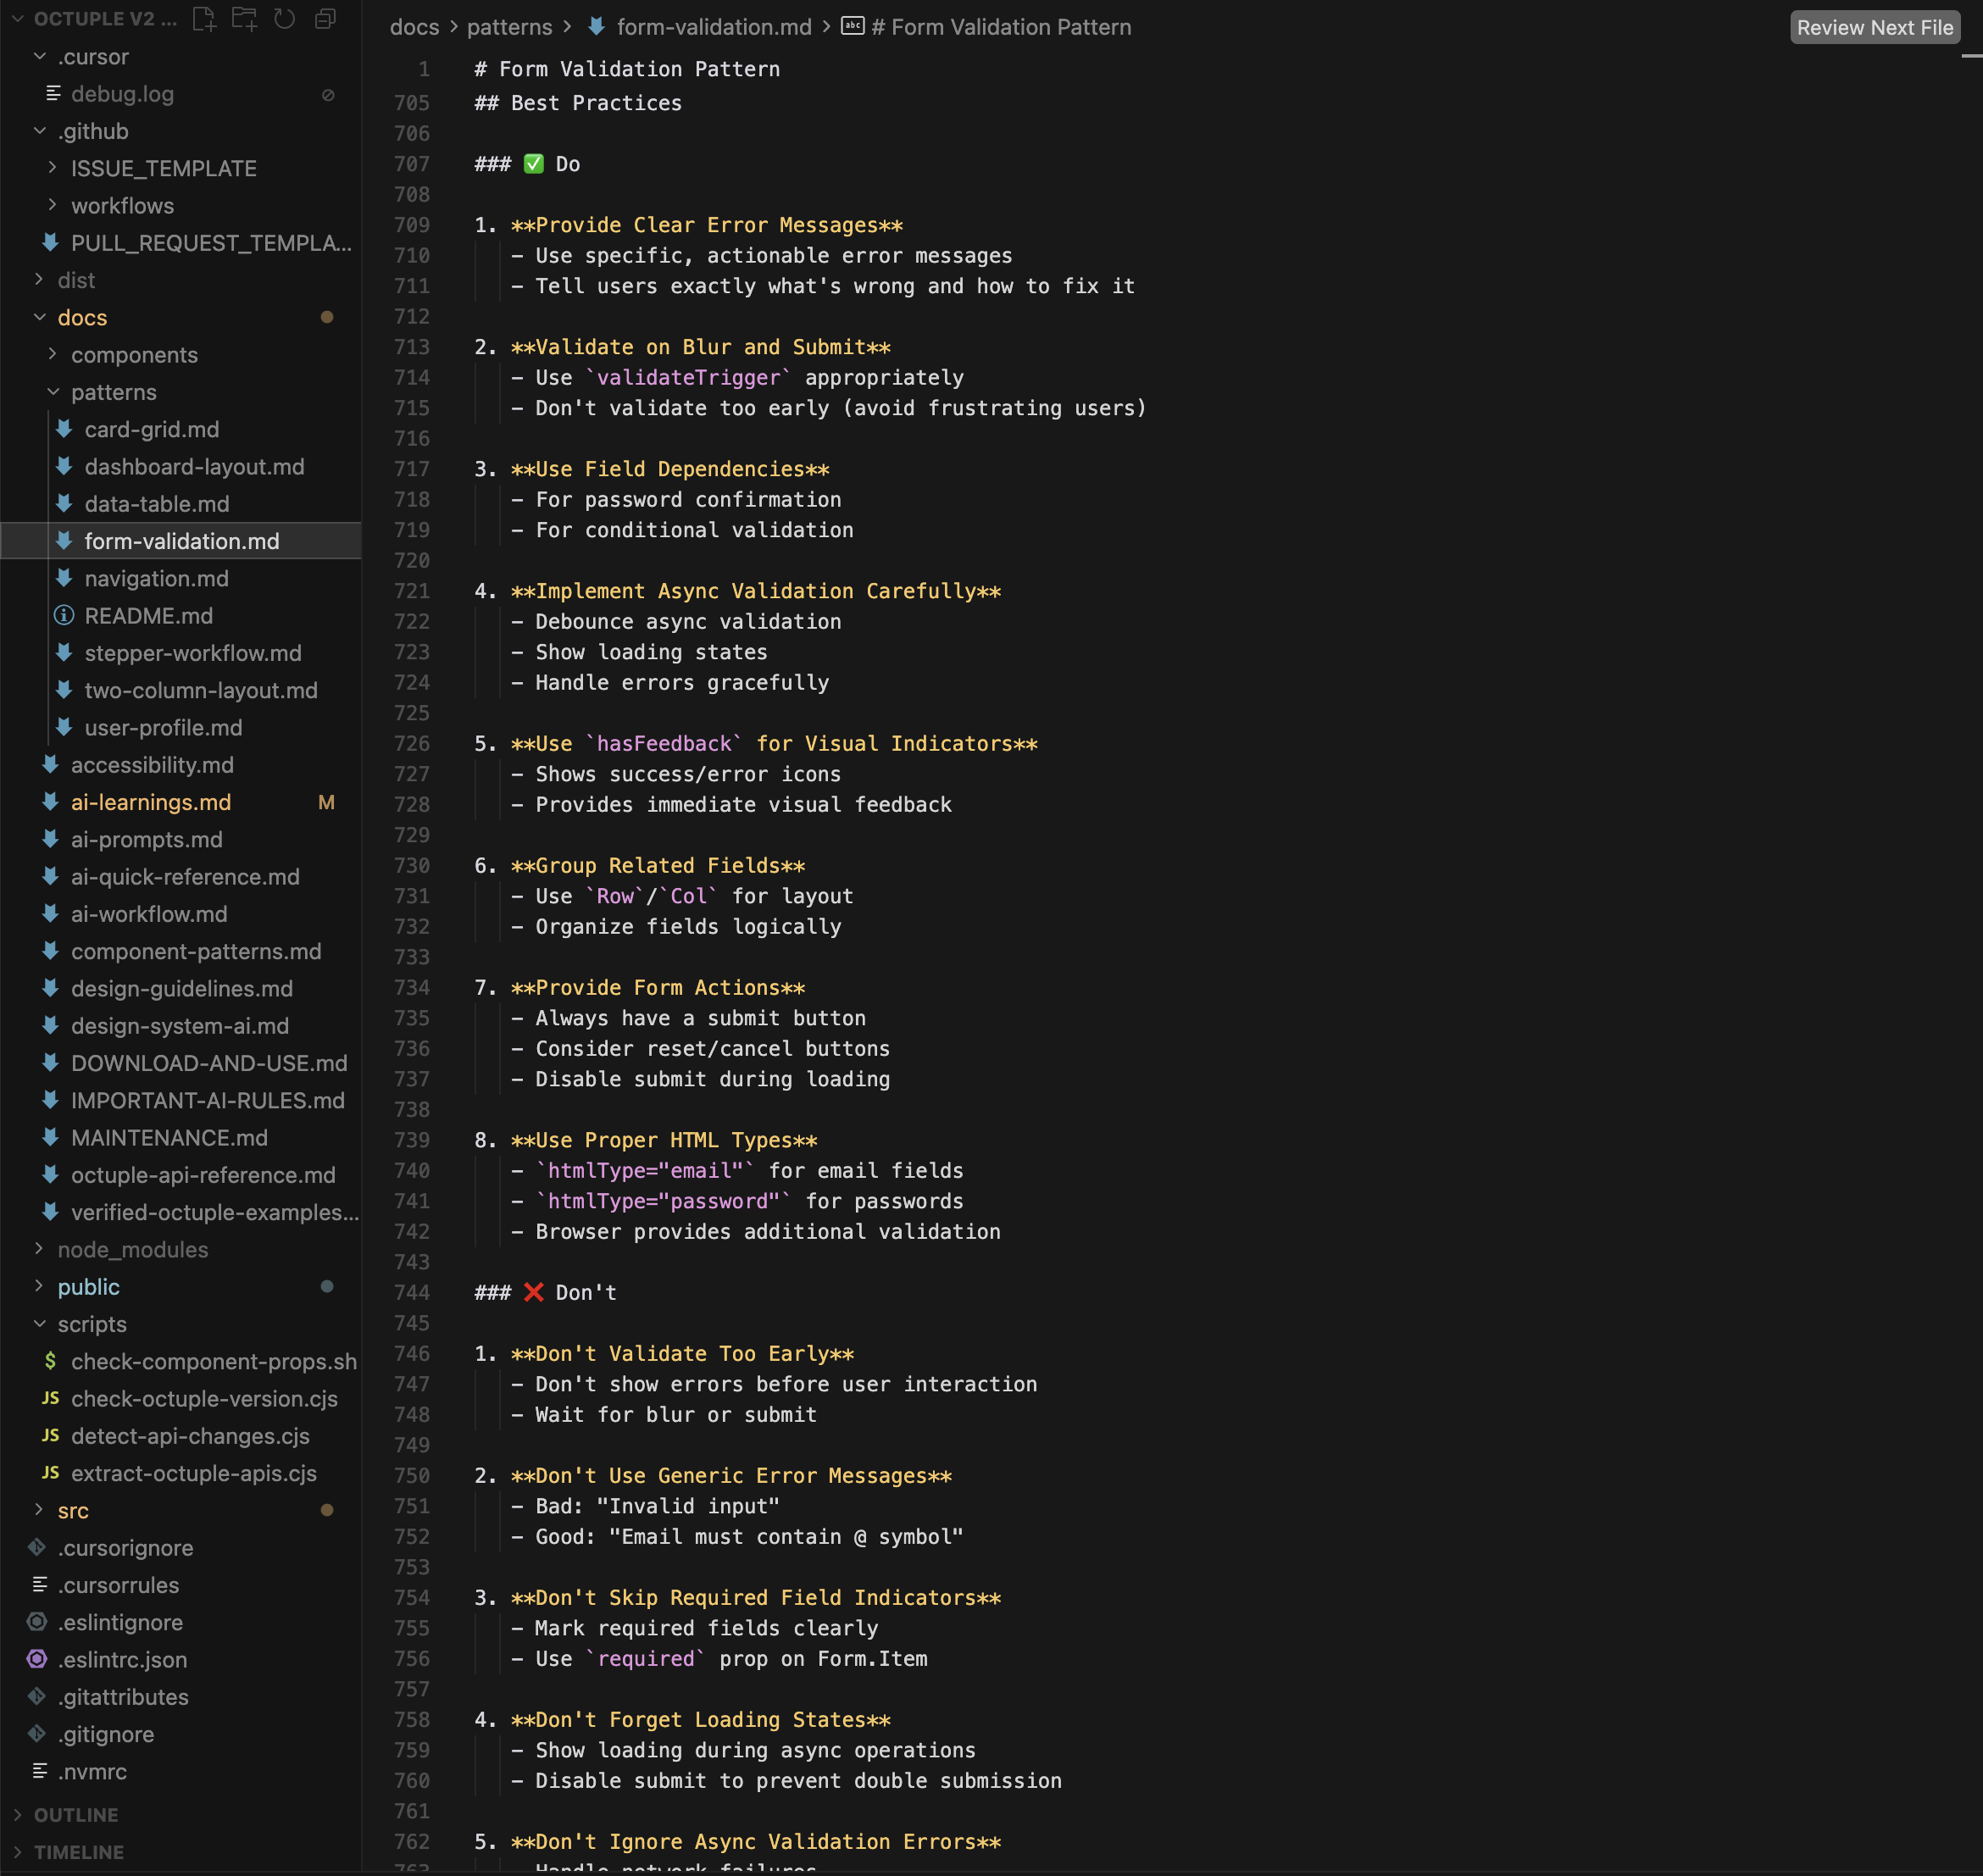1983x1876 pixels.
Task: Expand the node_modules folder
Action: point(132,1249)
